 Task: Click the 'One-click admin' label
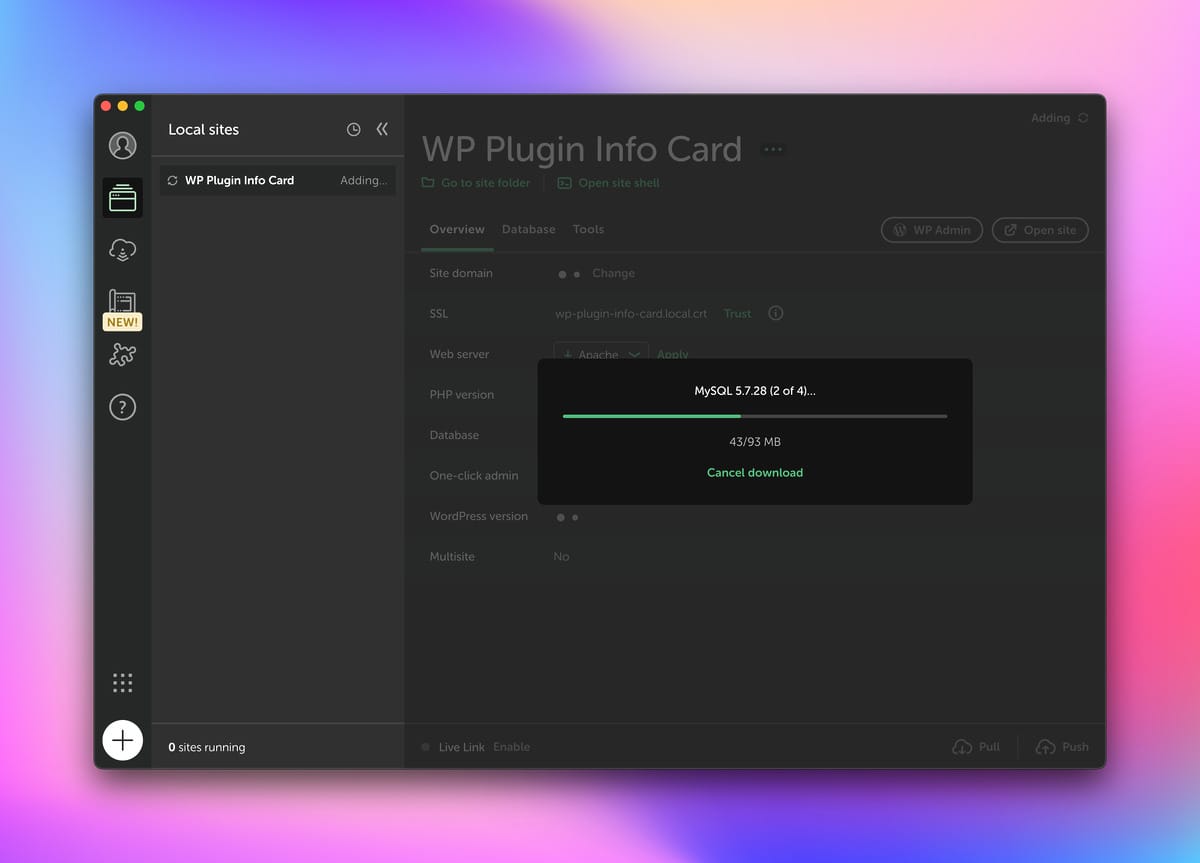point(474,476)
